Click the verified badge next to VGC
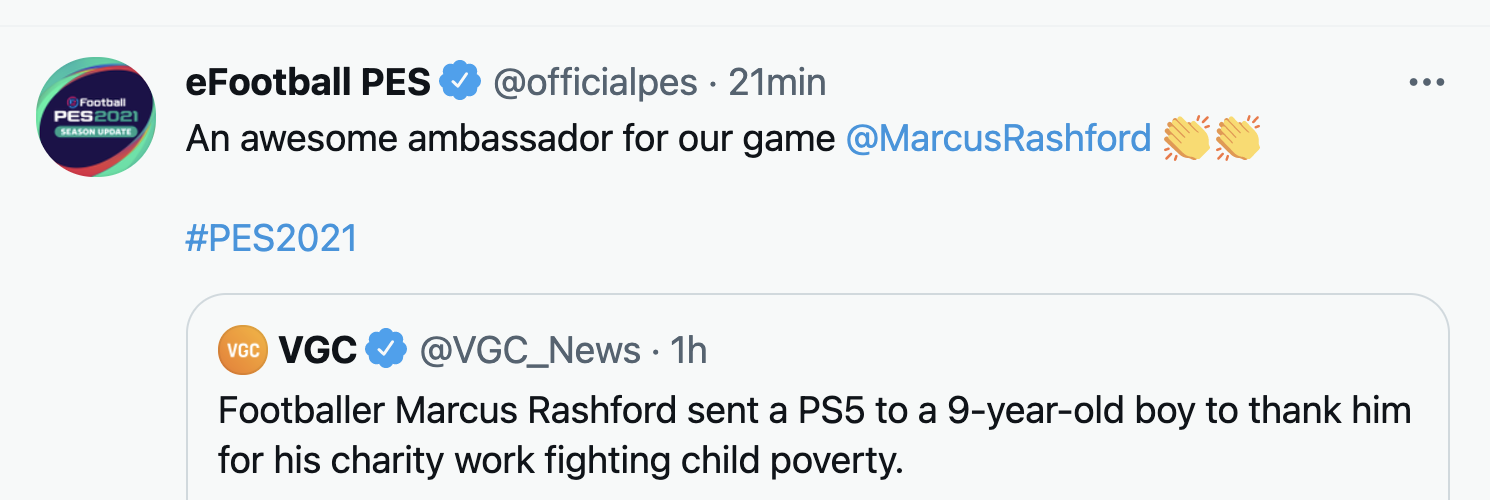 click(386, 350)
